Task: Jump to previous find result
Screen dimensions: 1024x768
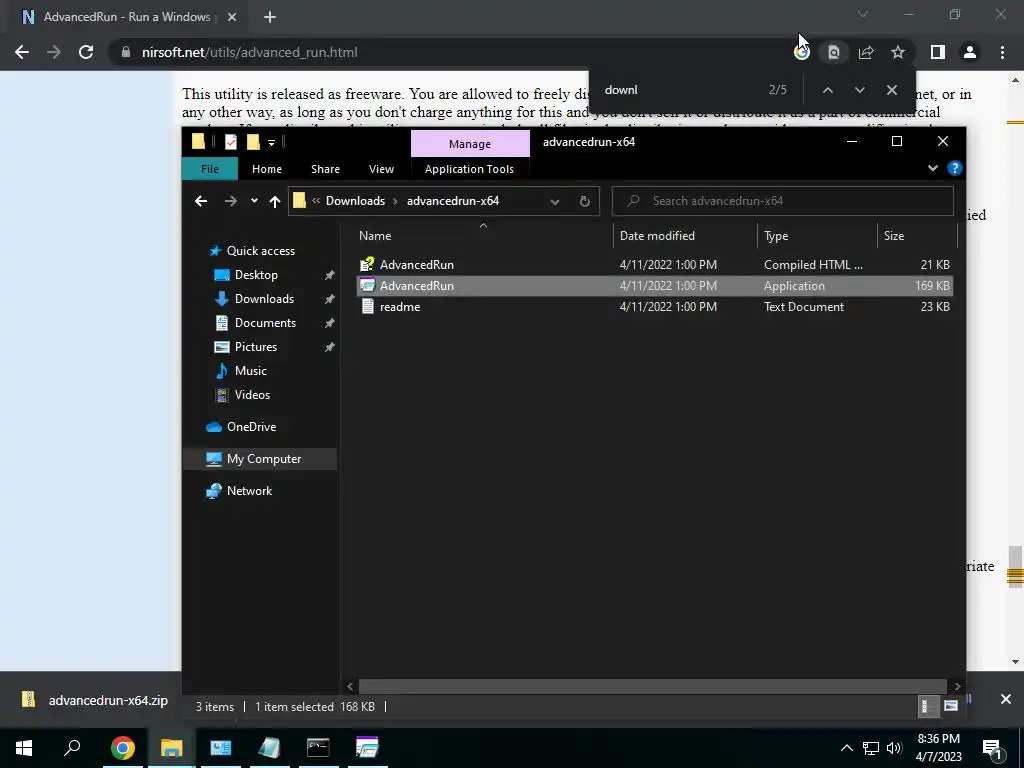Action: (x=827, y=90)
